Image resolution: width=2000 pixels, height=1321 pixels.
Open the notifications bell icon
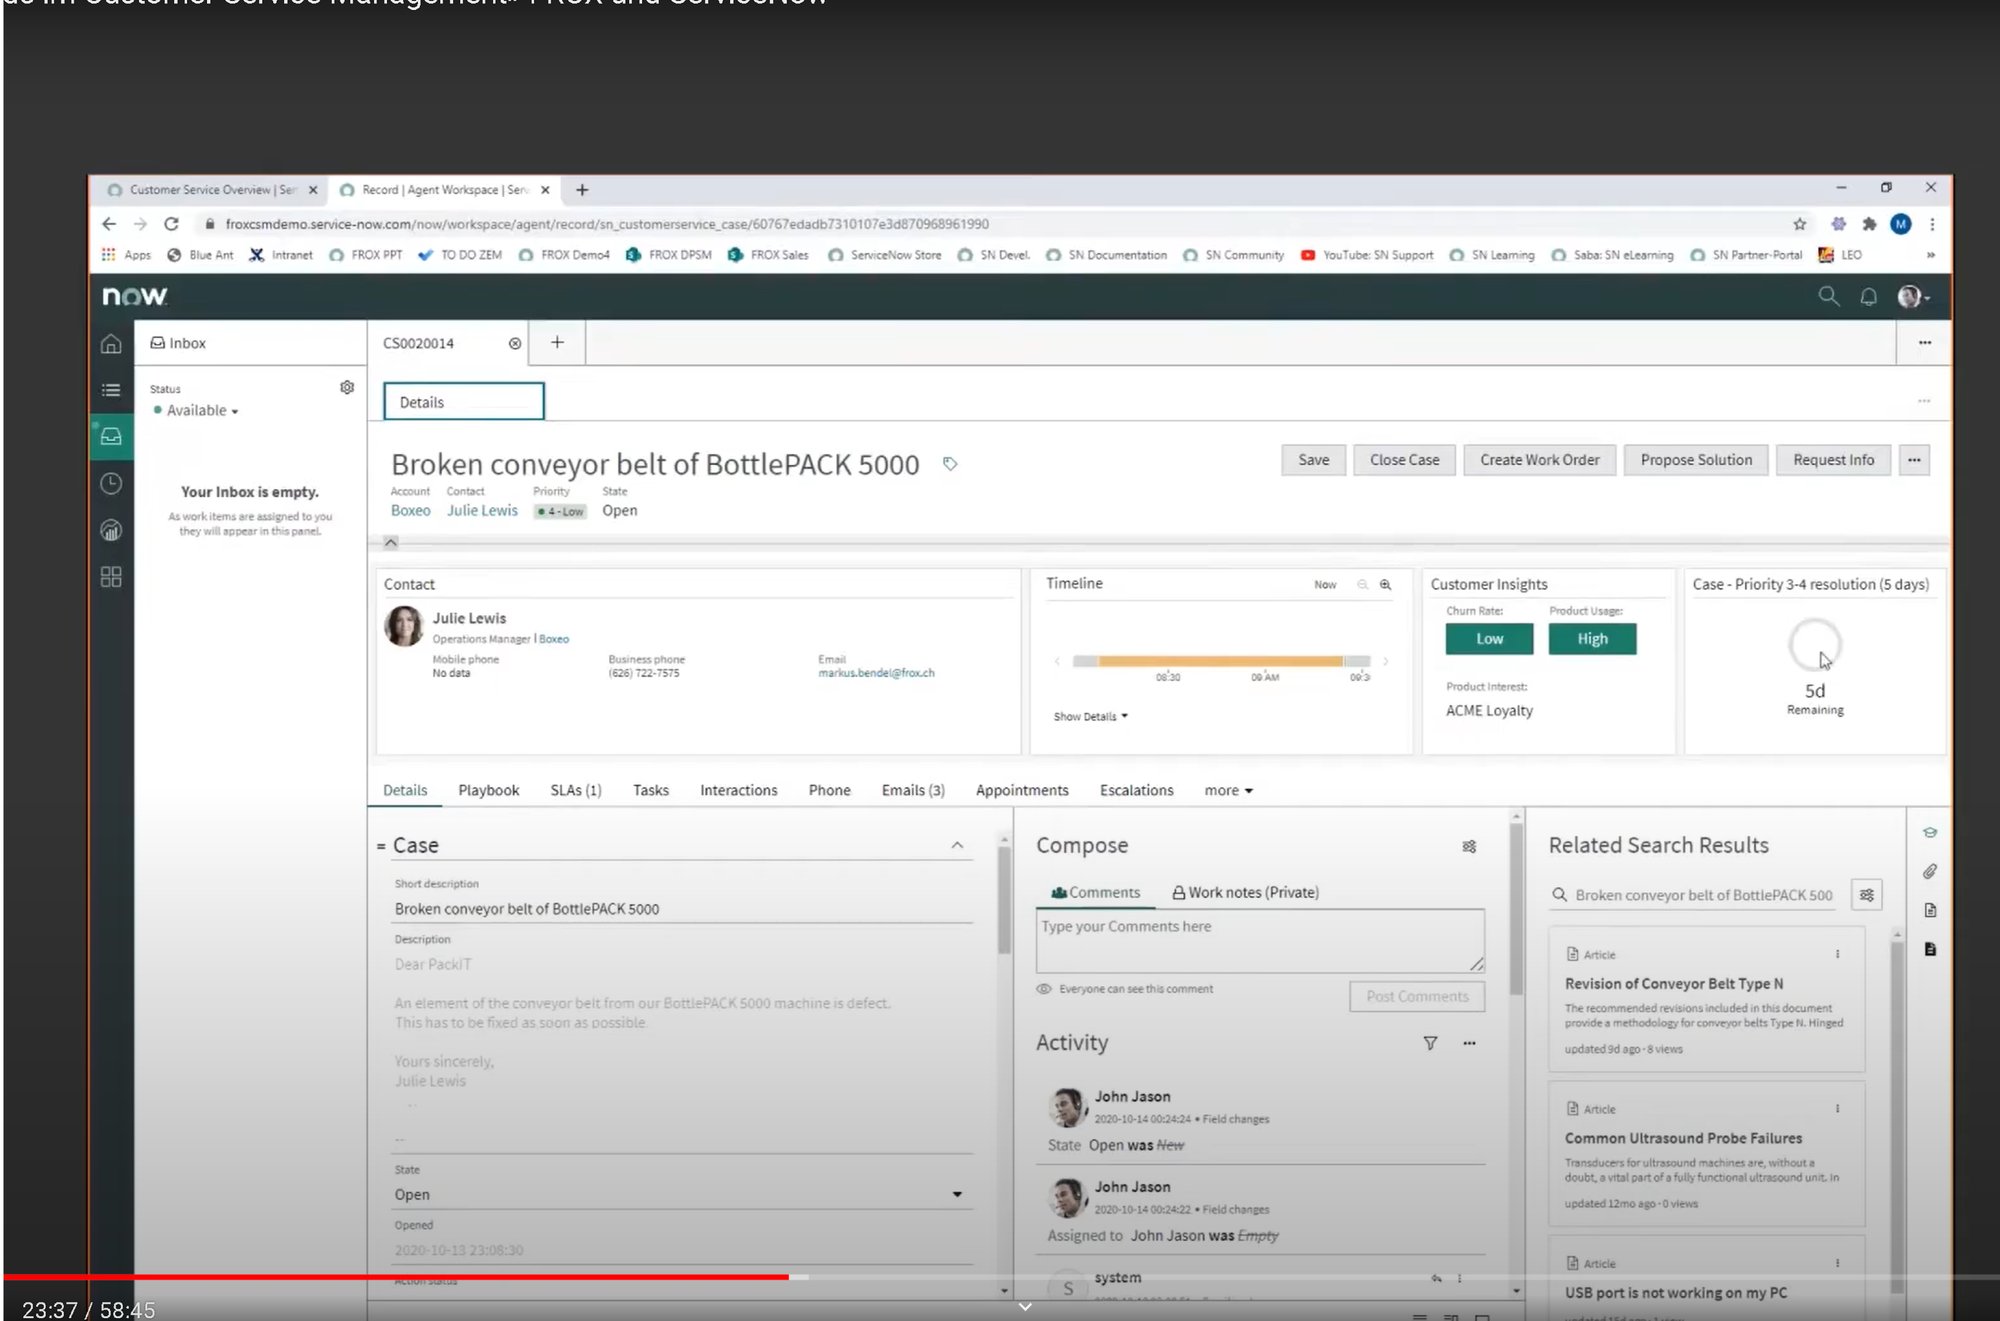1868,297
